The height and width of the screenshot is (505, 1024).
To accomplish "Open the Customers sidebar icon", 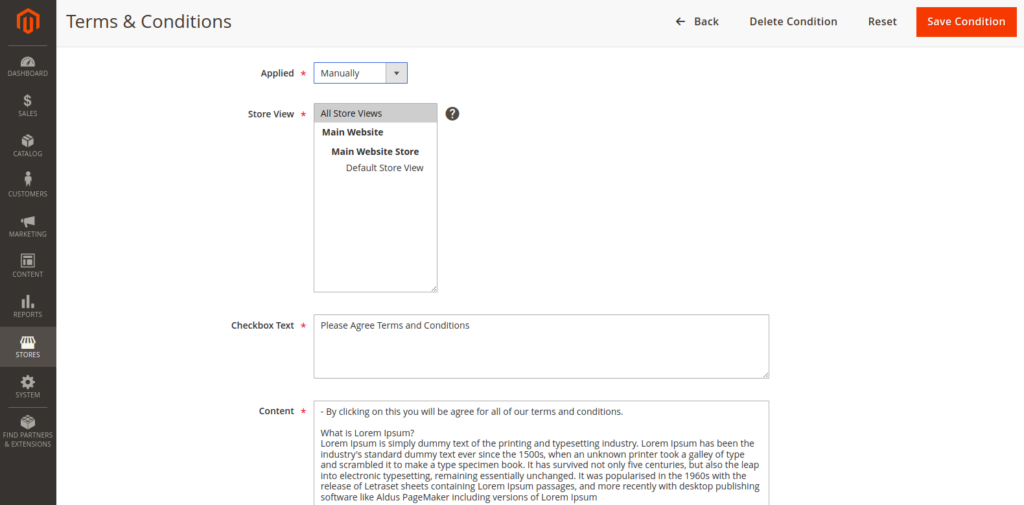I will (x=27, y=185).
